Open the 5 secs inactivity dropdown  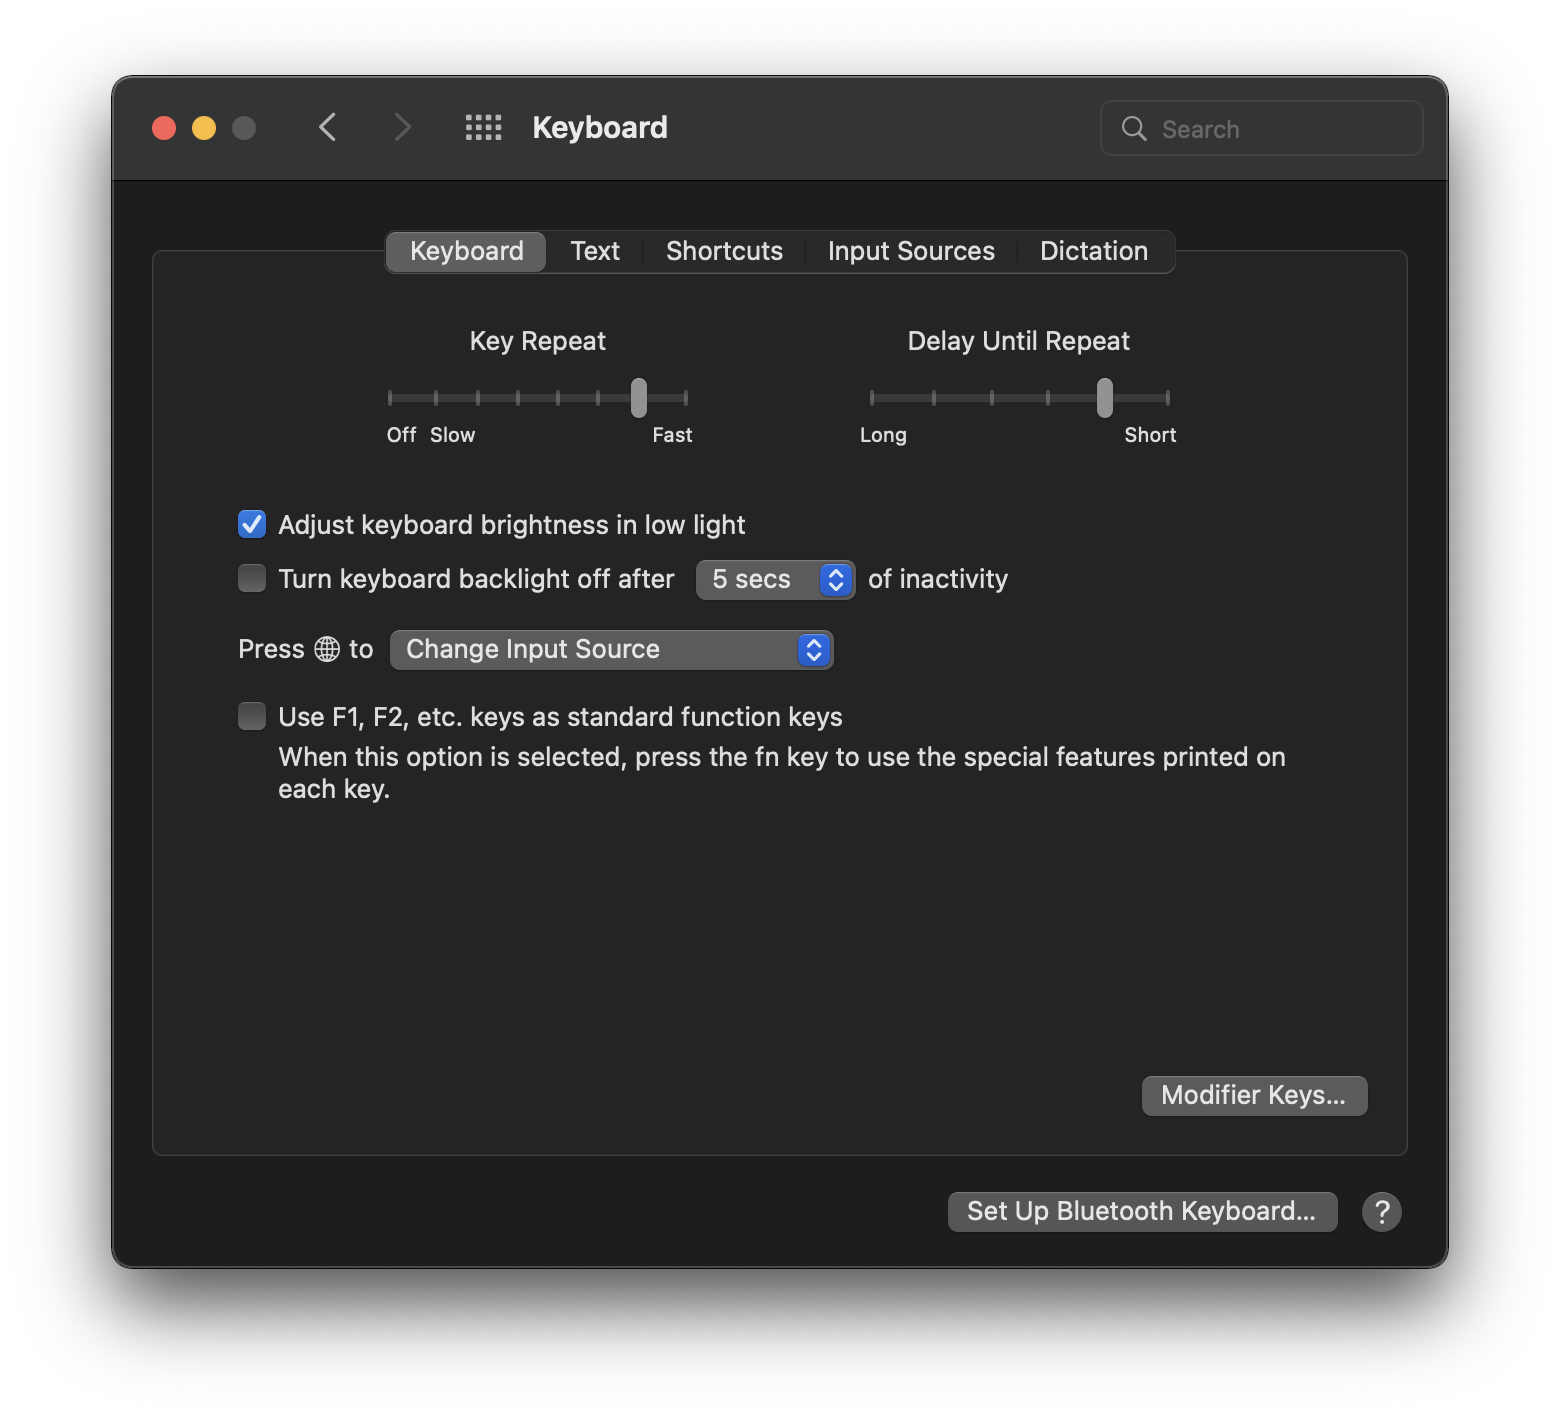(x=775, y=580)
